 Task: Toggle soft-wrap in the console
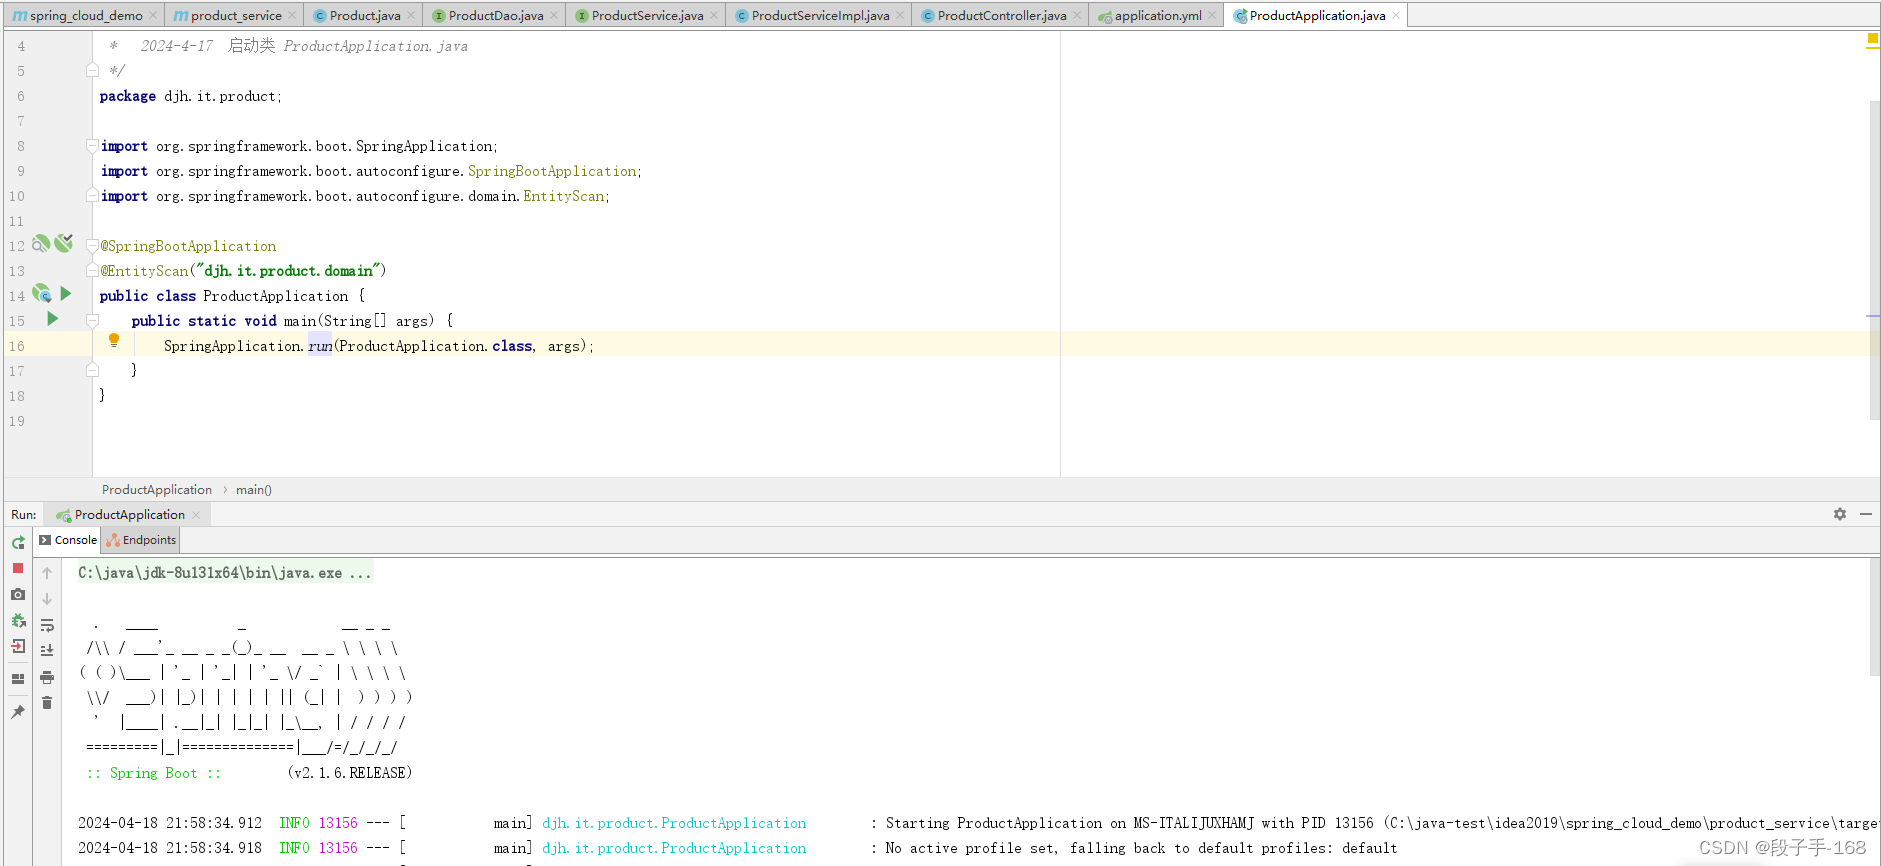click(47, 625)
